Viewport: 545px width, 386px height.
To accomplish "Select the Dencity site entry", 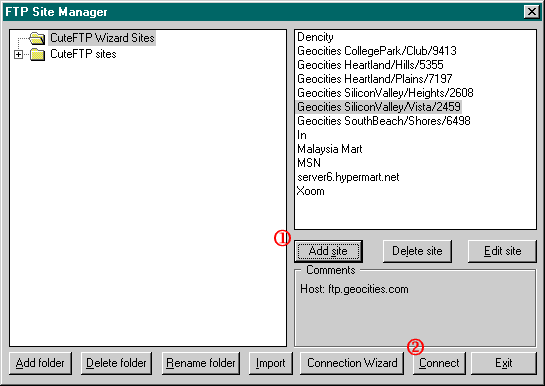I will click(315, 37).
